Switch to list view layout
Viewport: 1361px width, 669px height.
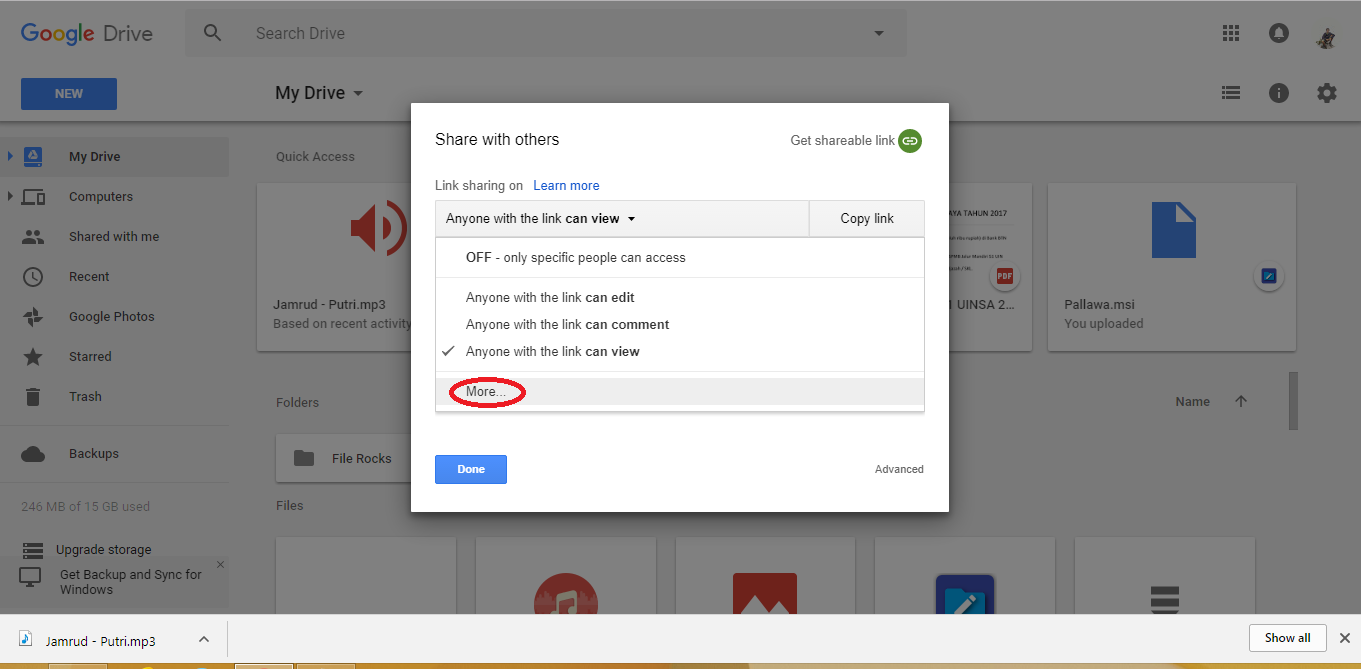(1231, 92)
